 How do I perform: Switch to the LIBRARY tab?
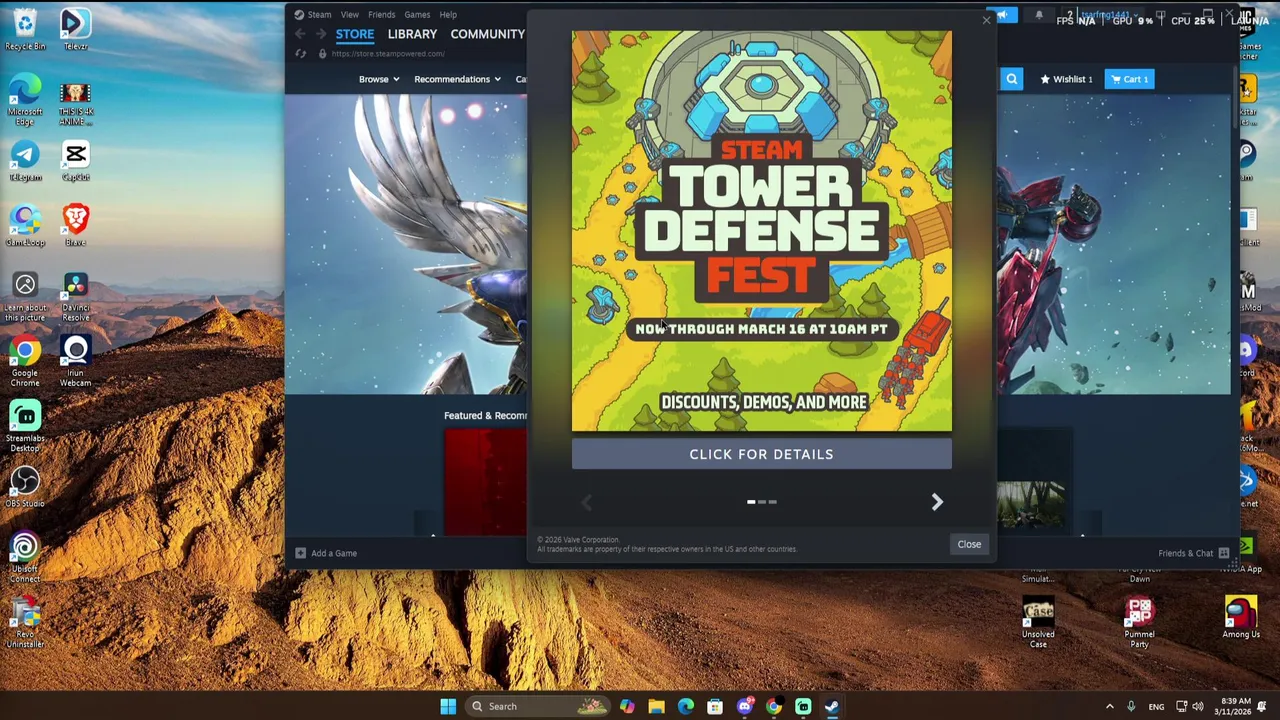(412, 34)
